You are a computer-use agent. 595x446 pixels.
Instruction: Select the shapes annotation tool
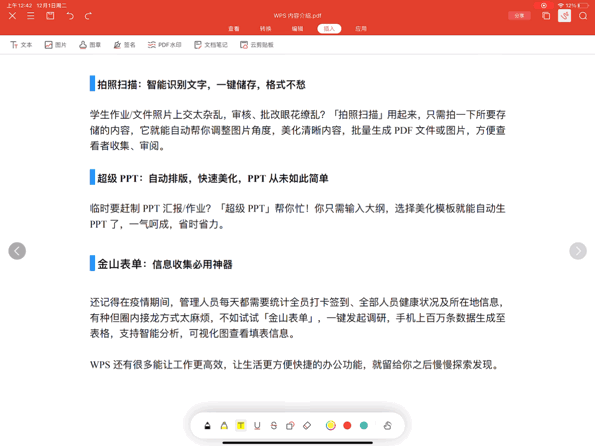tap(290, 426)
